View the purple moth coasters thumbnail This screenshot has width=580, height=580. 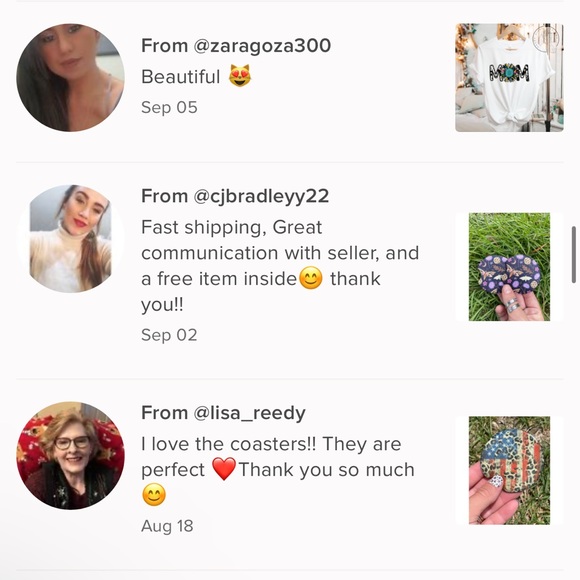pyautogui.click(x=509, y=267)
